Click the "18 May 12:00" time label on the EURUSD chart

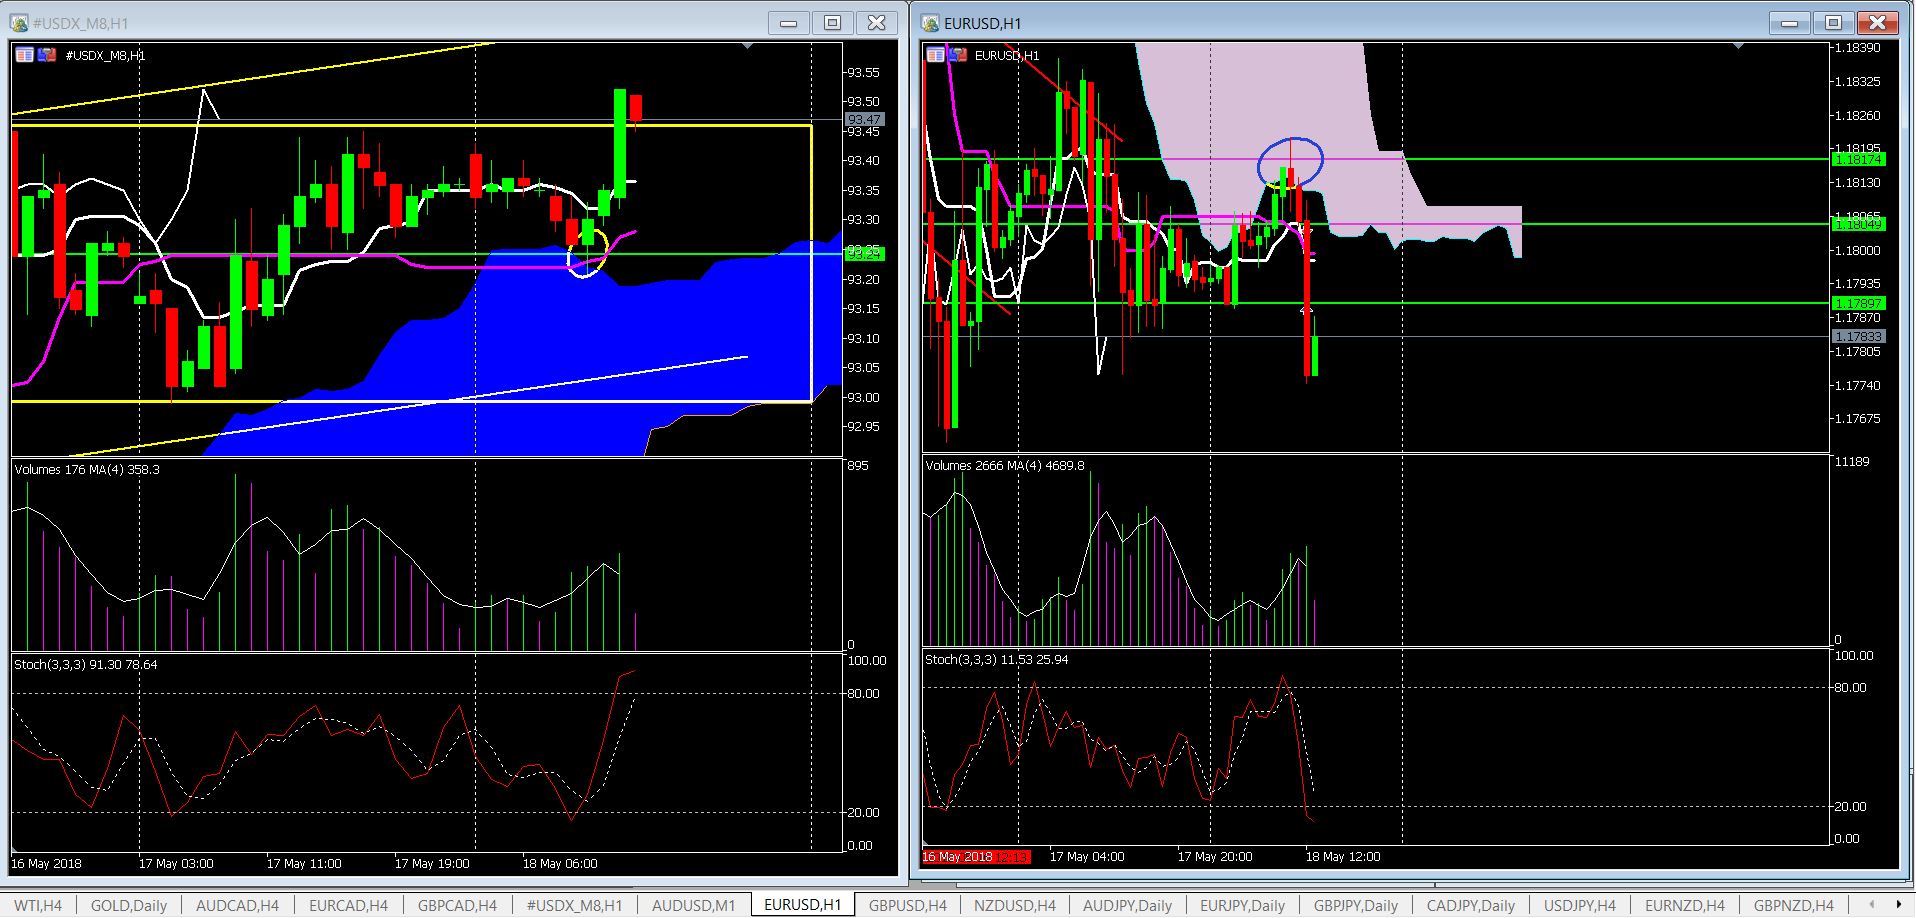coord(1343,857)
